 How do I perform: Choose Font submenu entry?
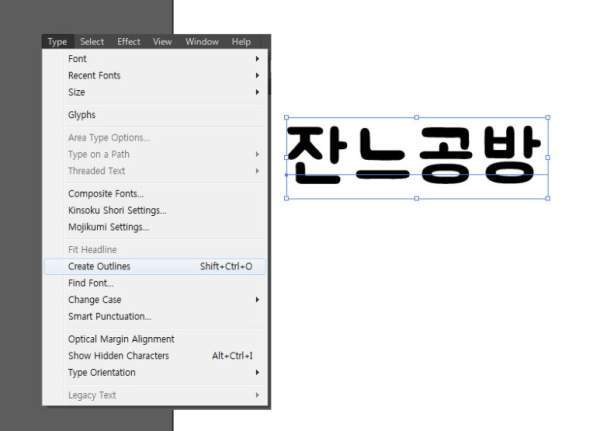pyautogui.click(x=155, y=59)
